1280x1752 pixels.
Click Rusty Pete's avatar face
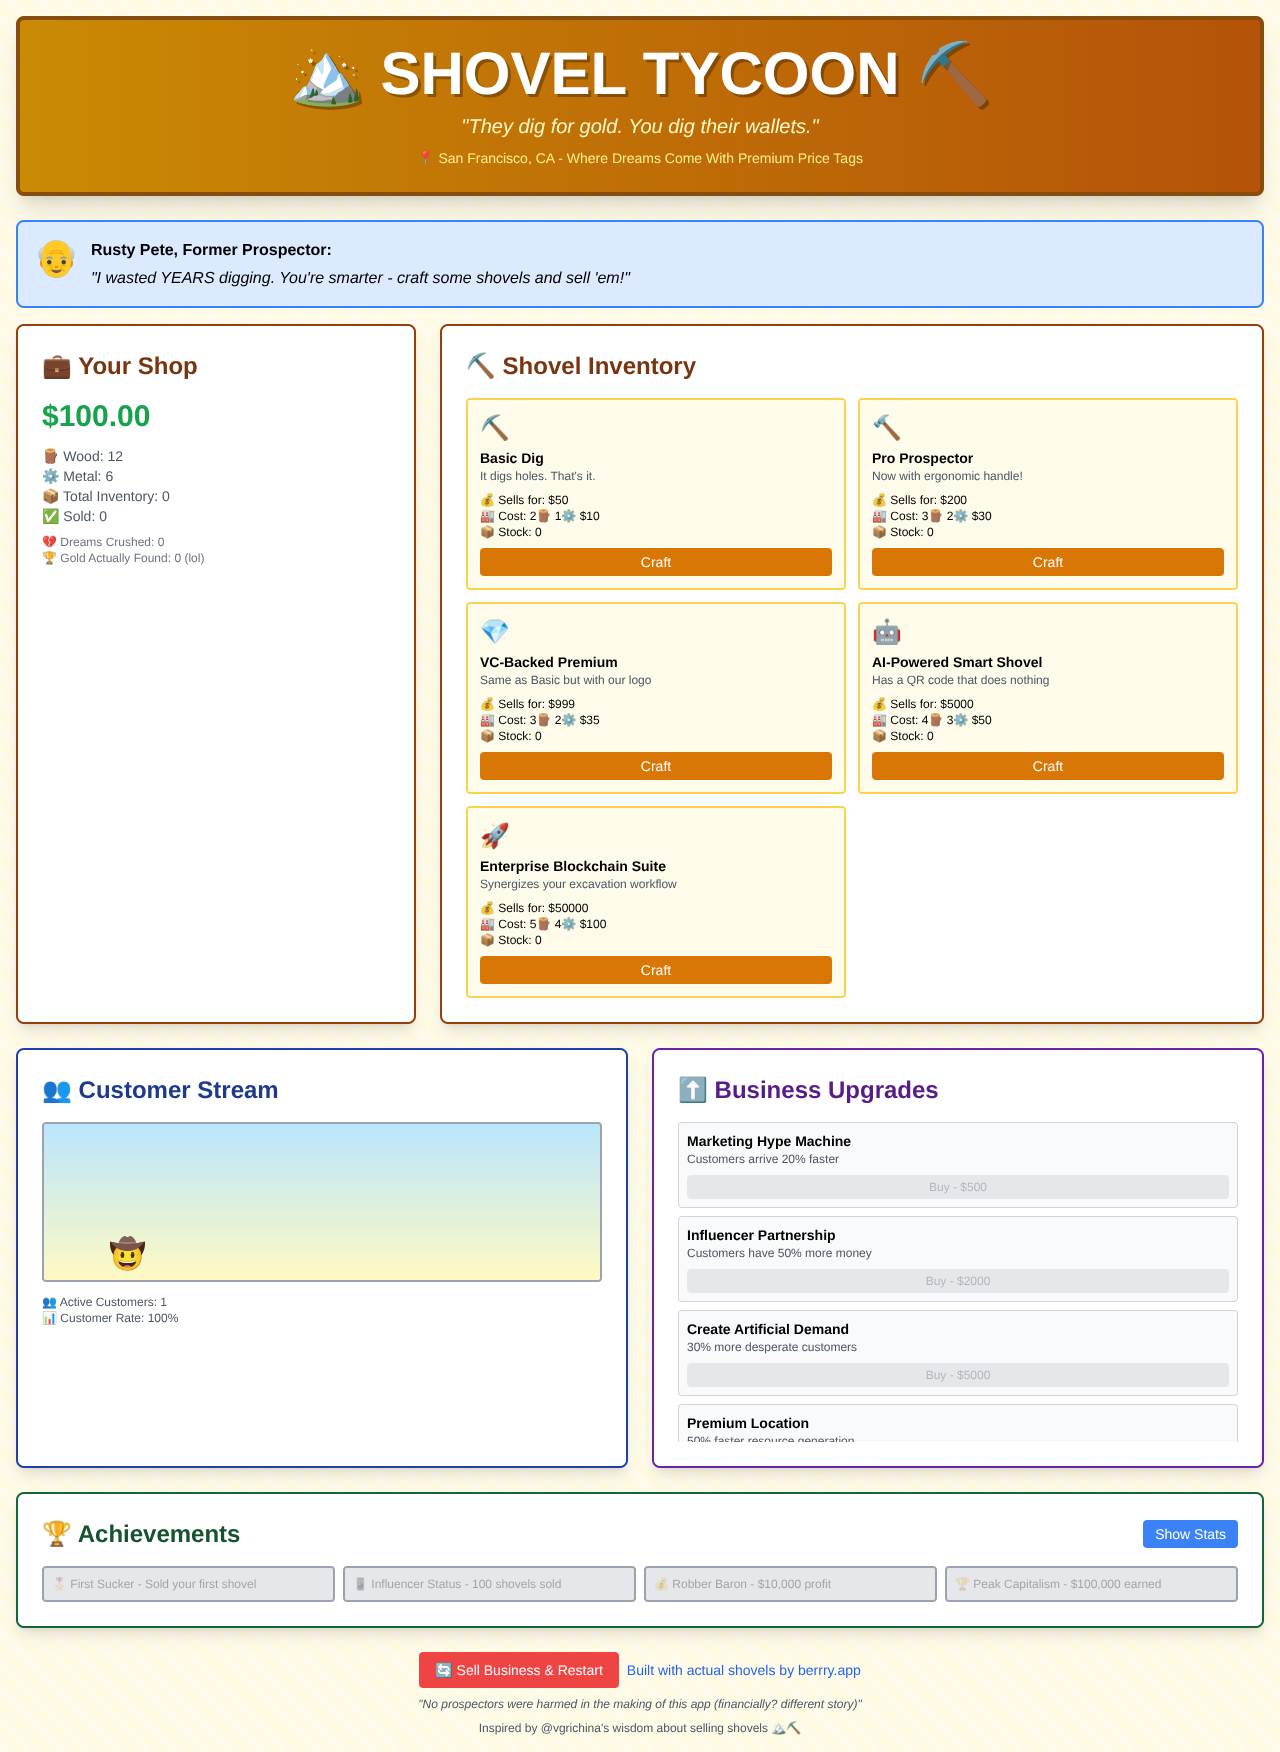click(x=57, y=260)
